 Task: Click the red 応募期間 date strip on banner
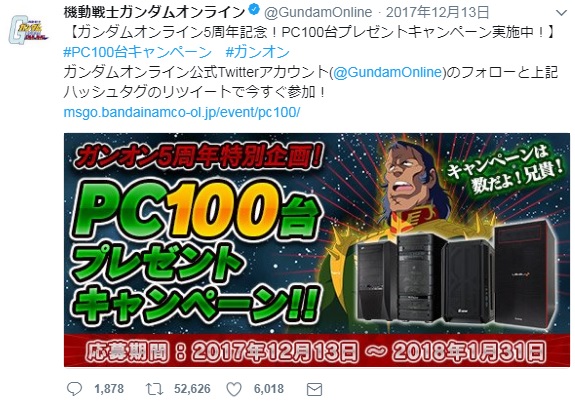[x=317, y=351]
